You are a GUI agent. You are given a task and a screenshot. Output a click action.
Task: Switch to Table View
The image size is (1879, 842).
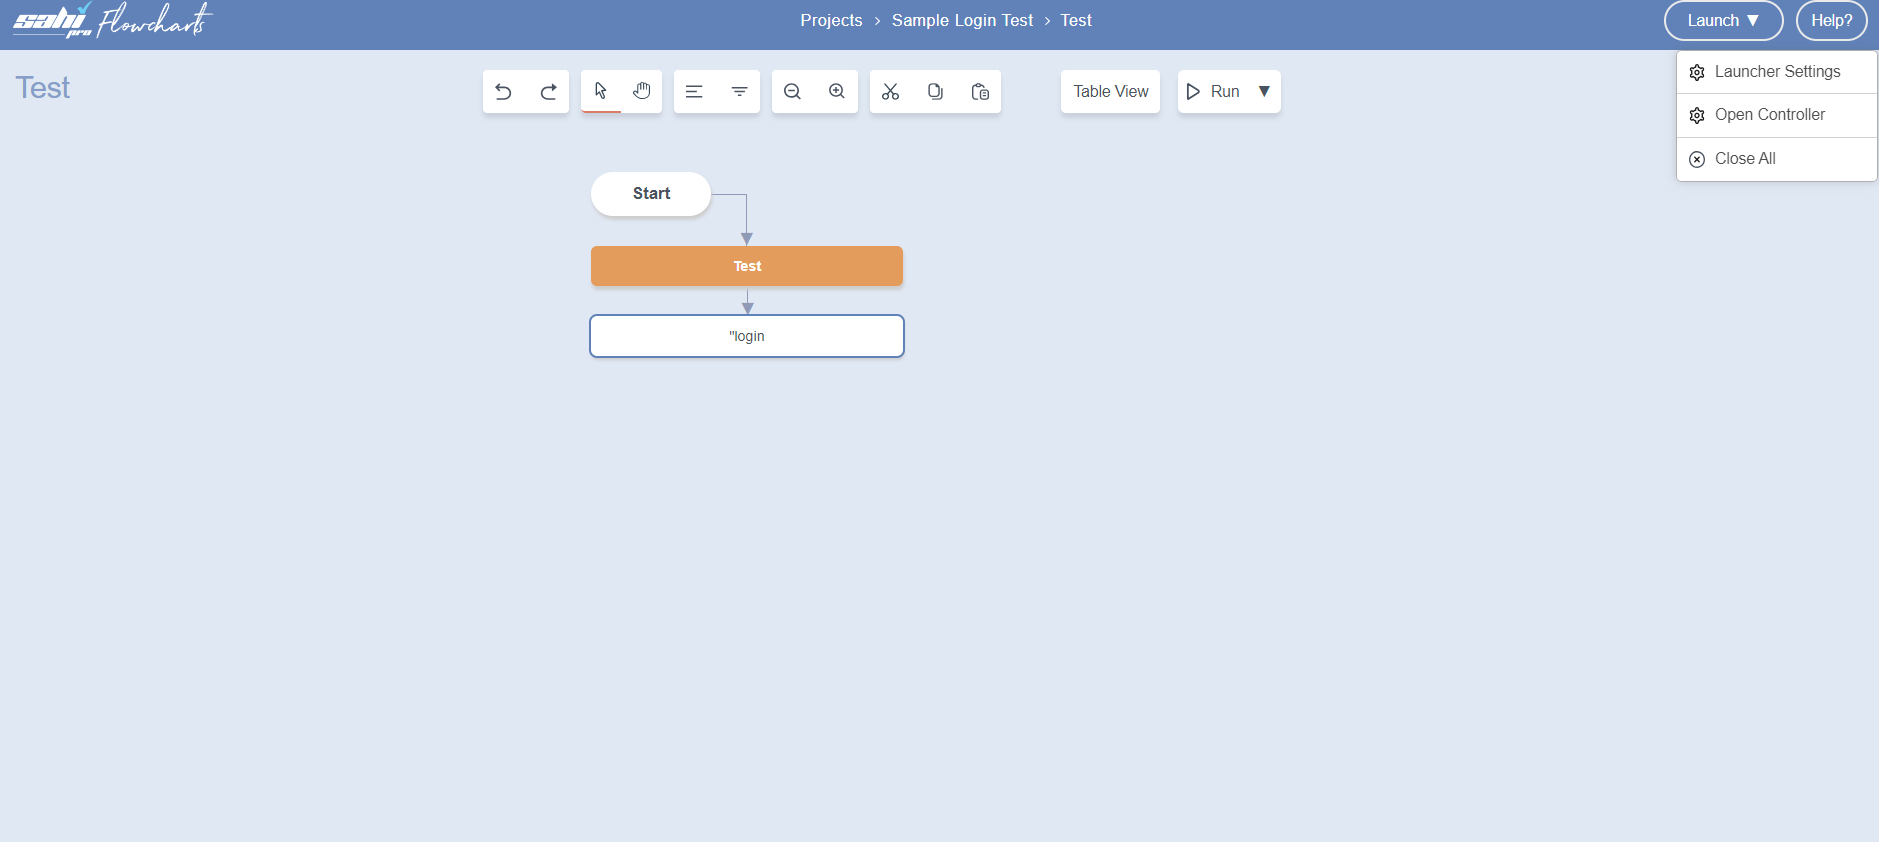1110,92
